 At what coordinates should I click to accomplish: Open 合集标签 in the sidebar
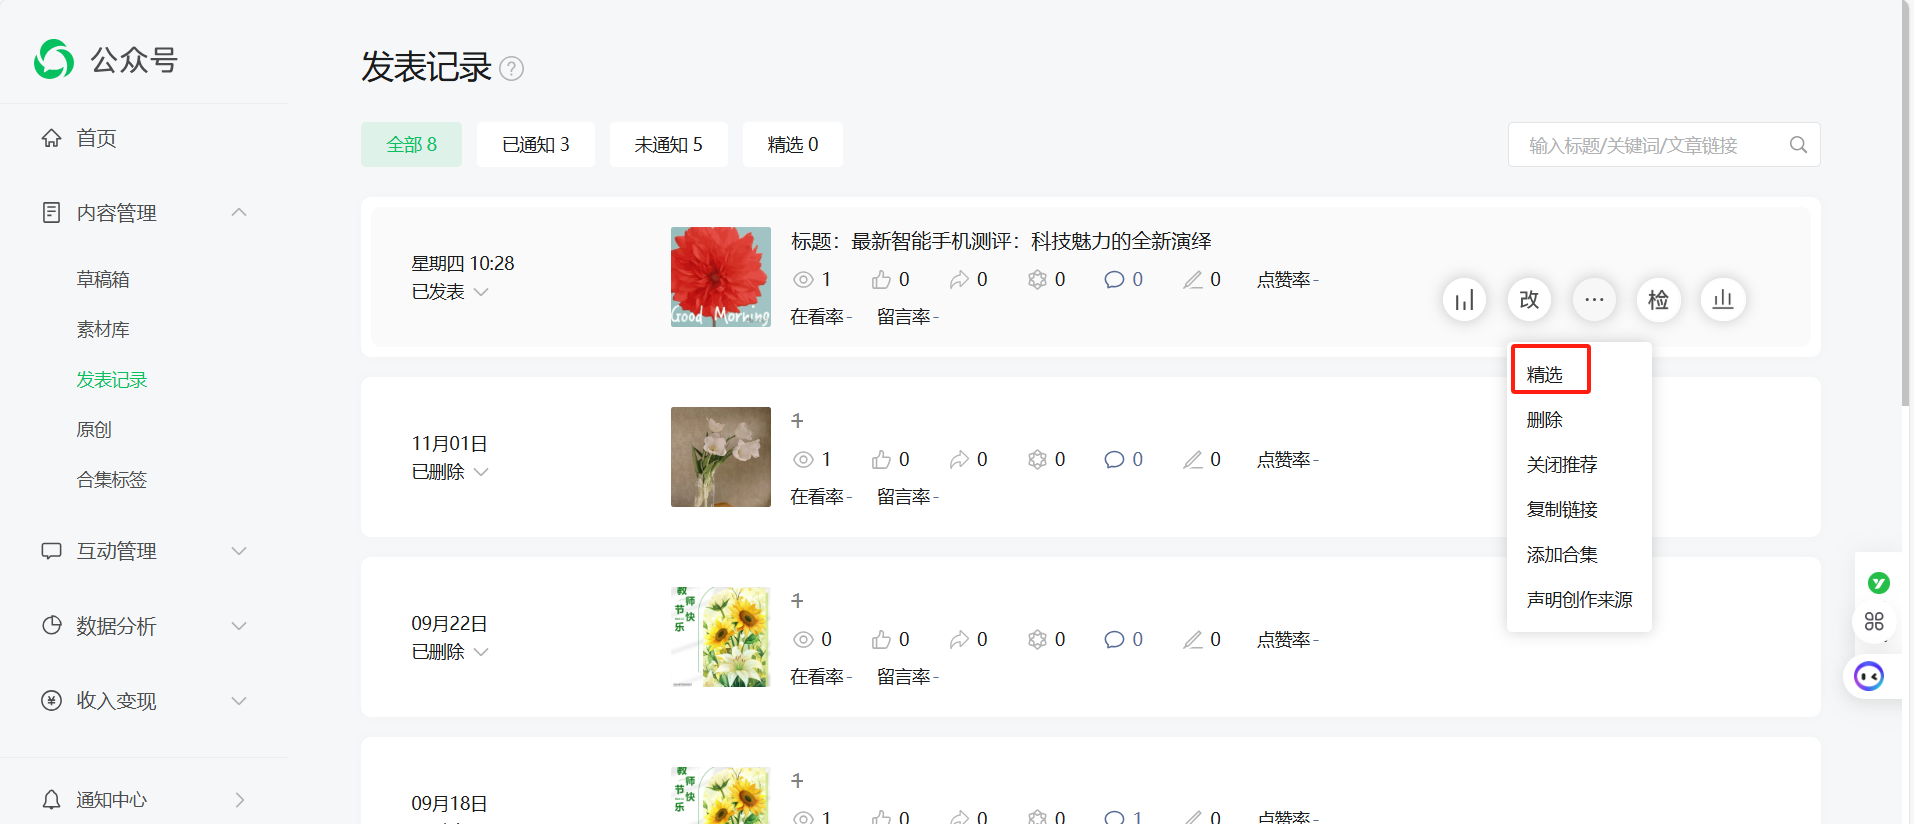(x=112, y=479)
